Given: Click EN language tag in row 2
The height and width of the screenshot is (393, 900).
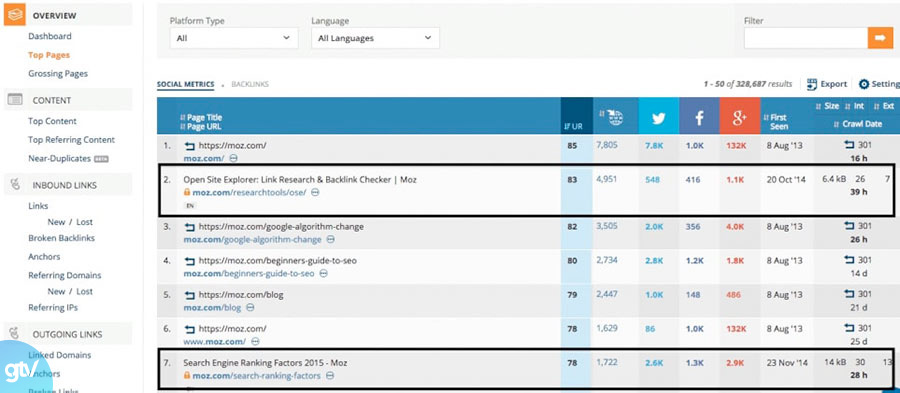Looking at the screenshot, I should [x=190, y=205].
